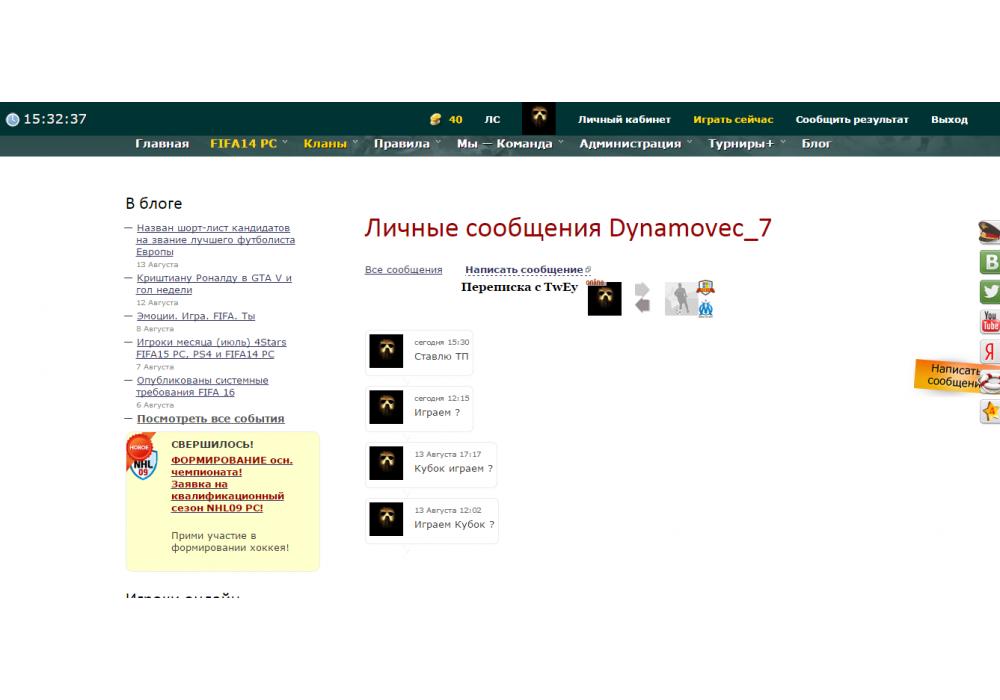Click the user avatar in the top bar
This screenshot has width=1000, height=700.
[x=538, y=119]
